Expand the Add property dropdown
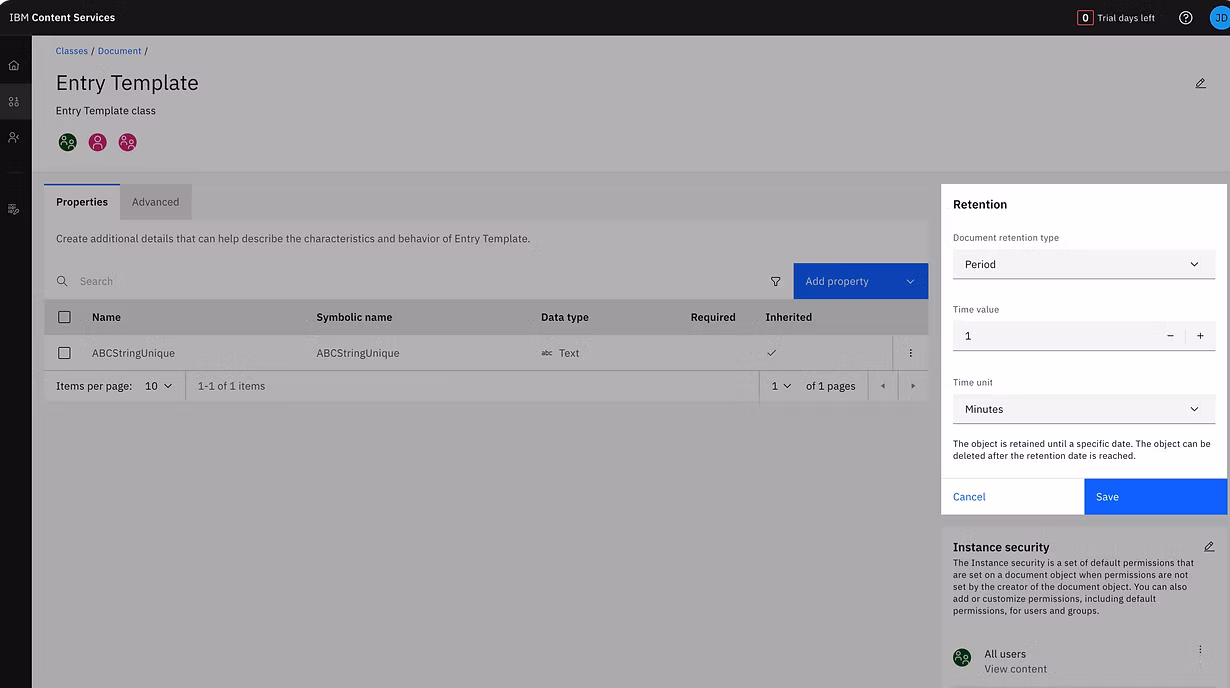This screenshot has height=688, width=1230. [x=910, y=282]
